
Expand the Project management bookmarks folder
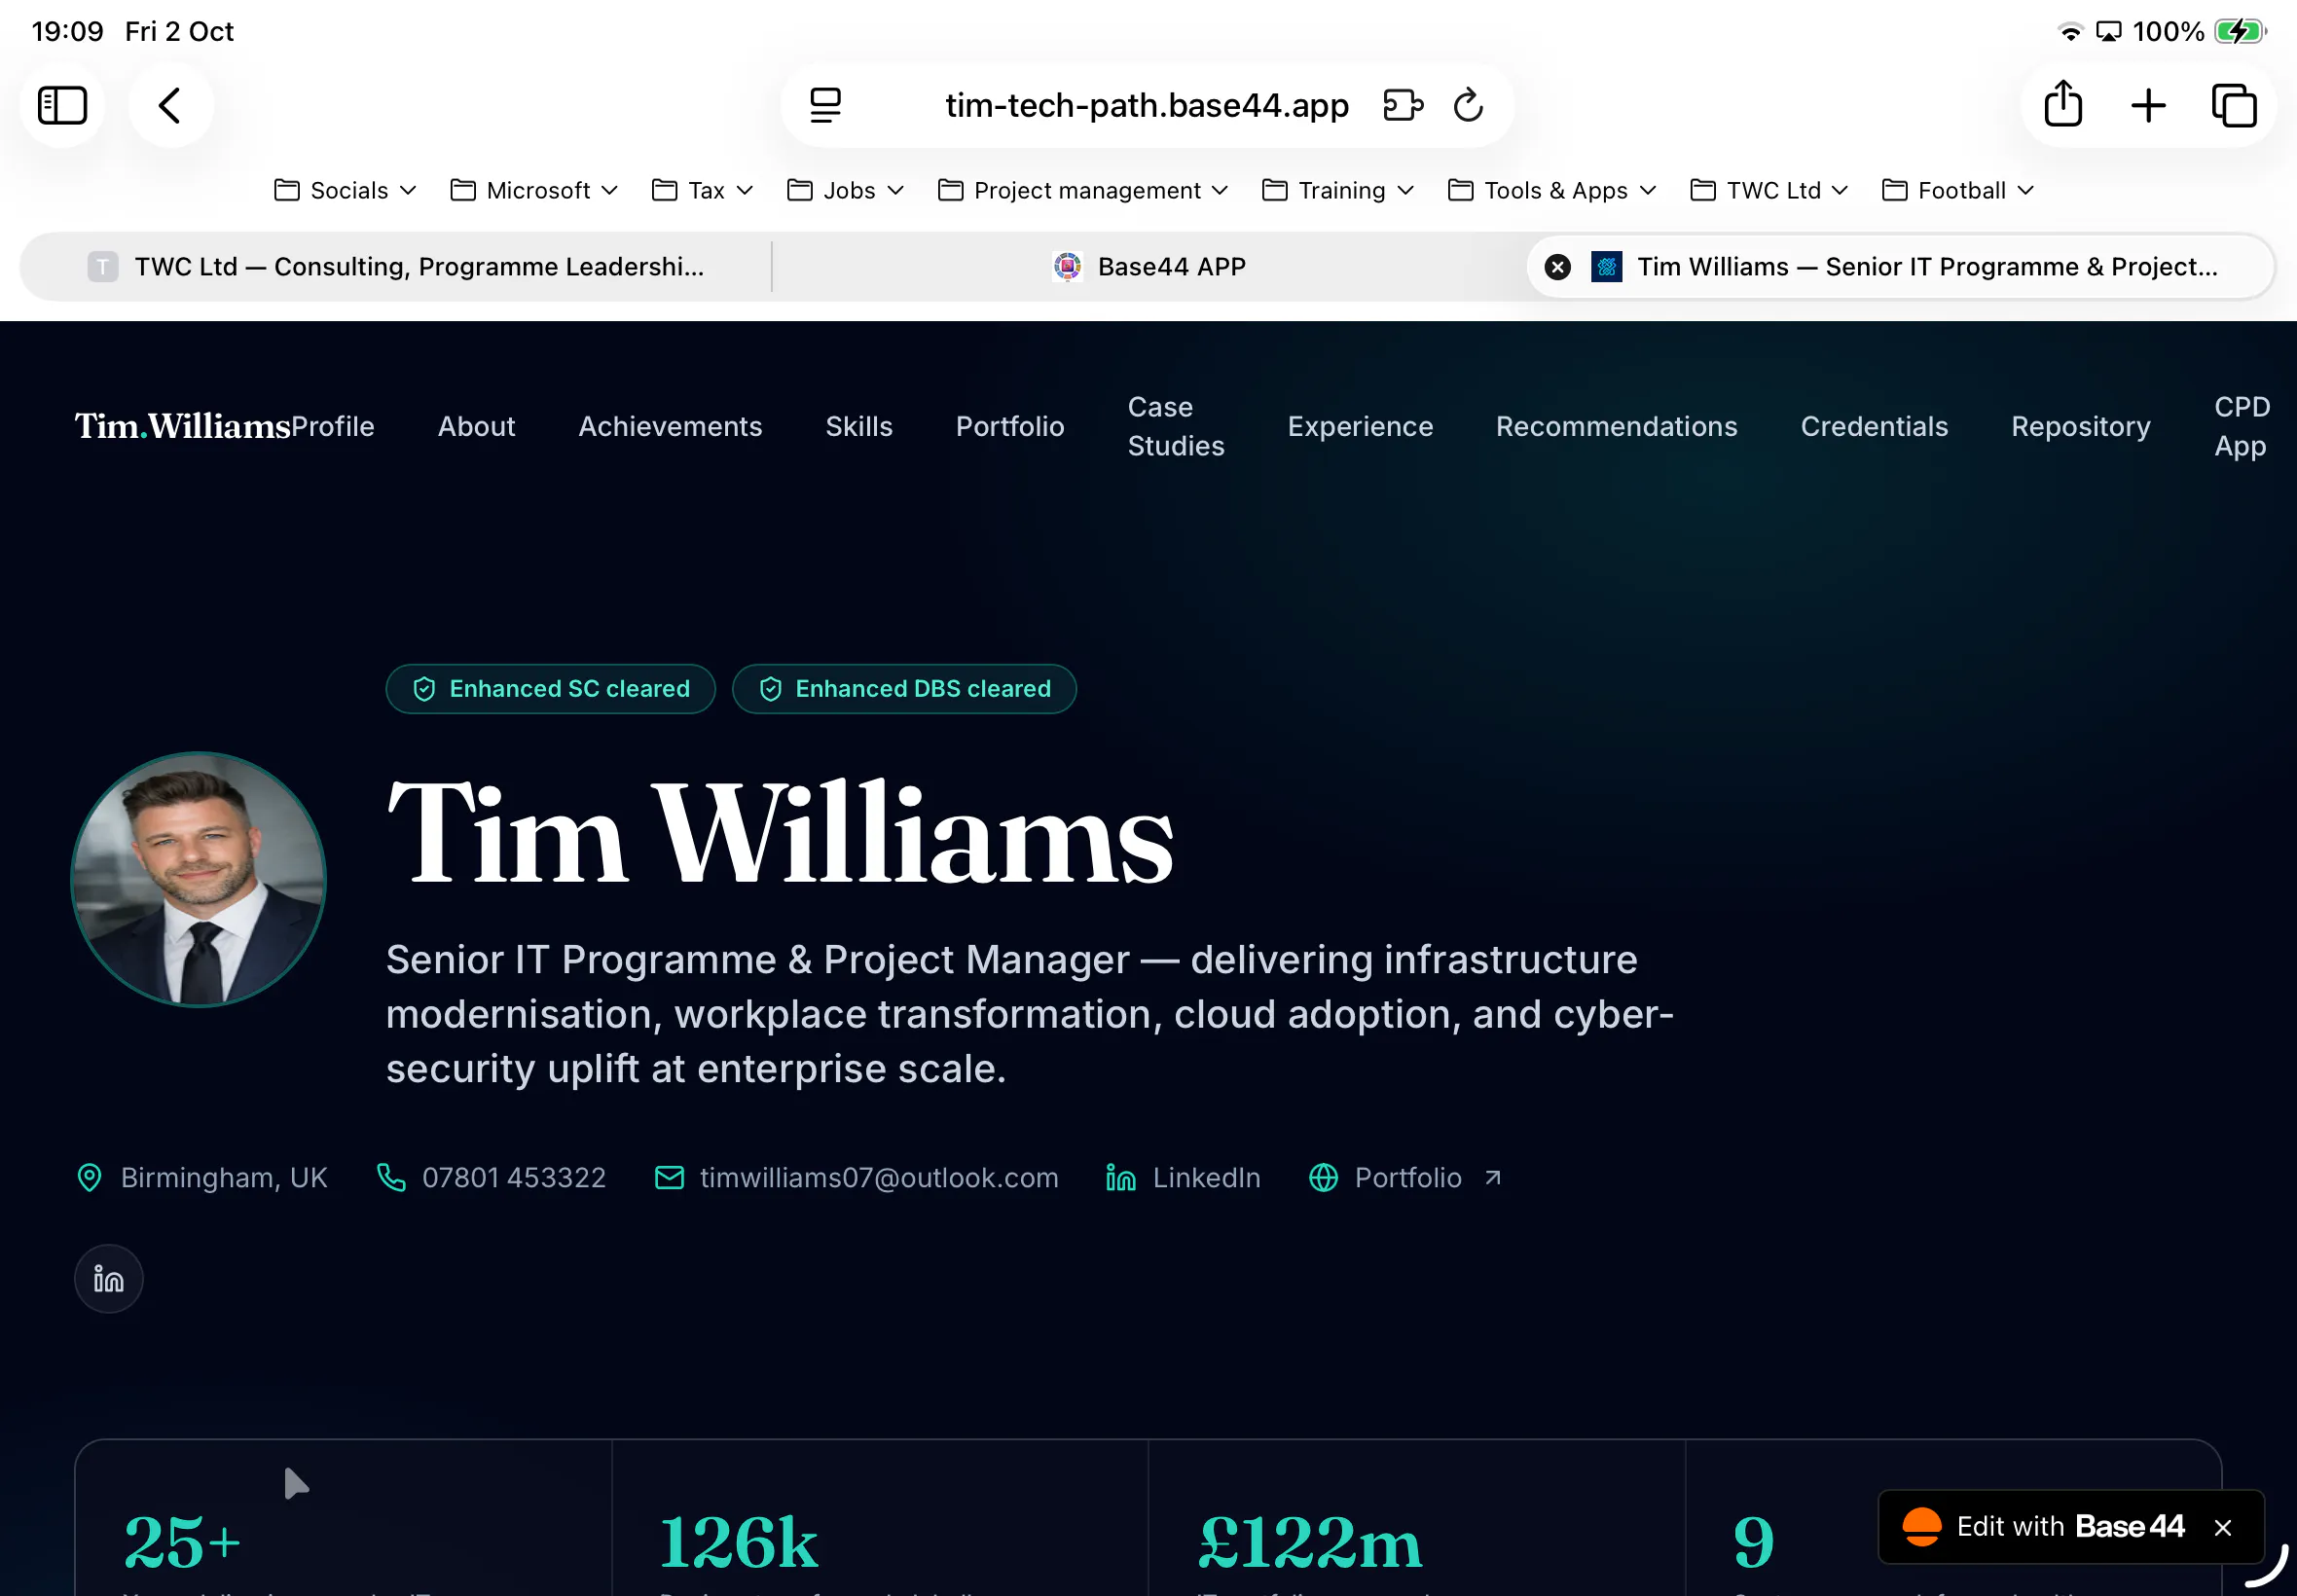(1083, 190)
